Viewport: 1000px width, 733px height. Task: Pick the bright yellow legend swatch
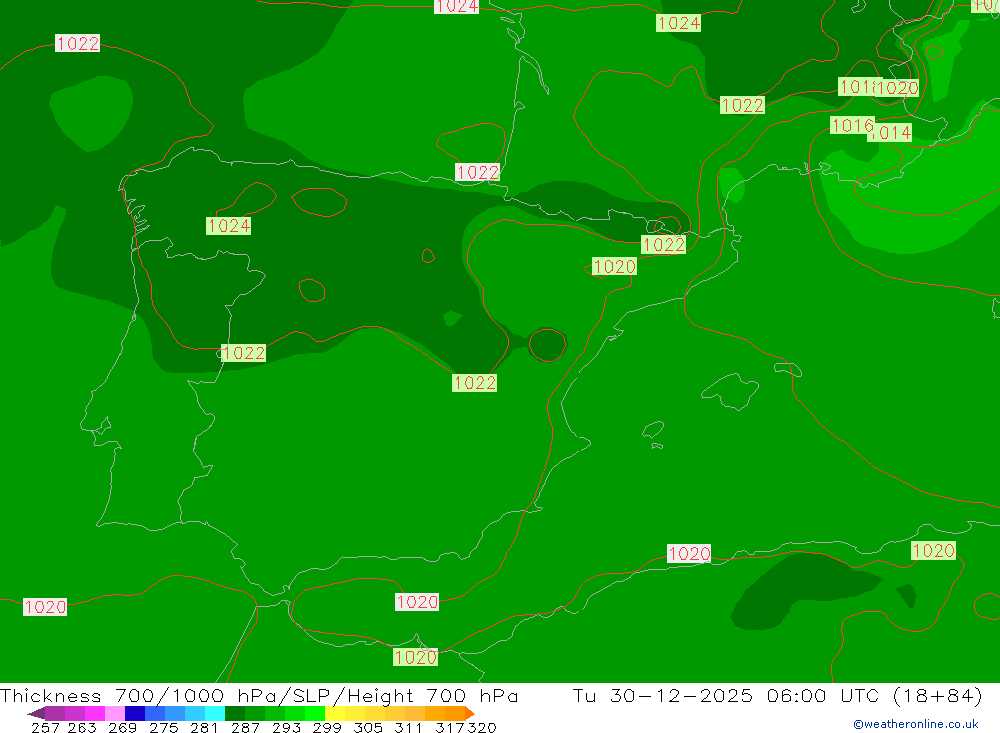coord(335,713)
